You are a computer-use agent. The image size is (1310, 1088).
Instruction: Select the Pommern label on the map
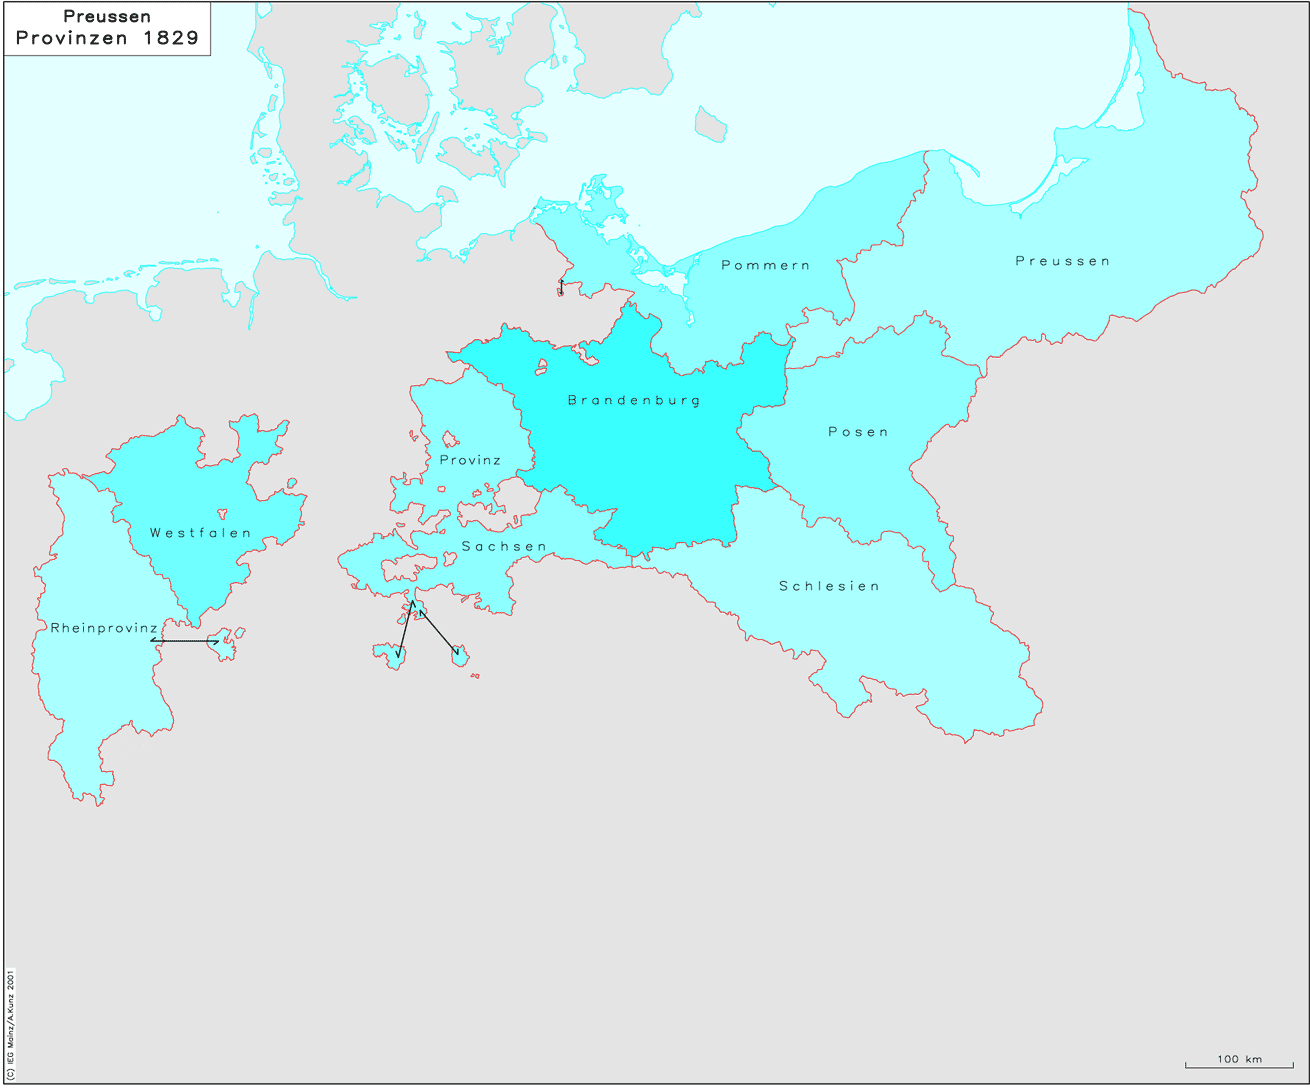(766, 265)
